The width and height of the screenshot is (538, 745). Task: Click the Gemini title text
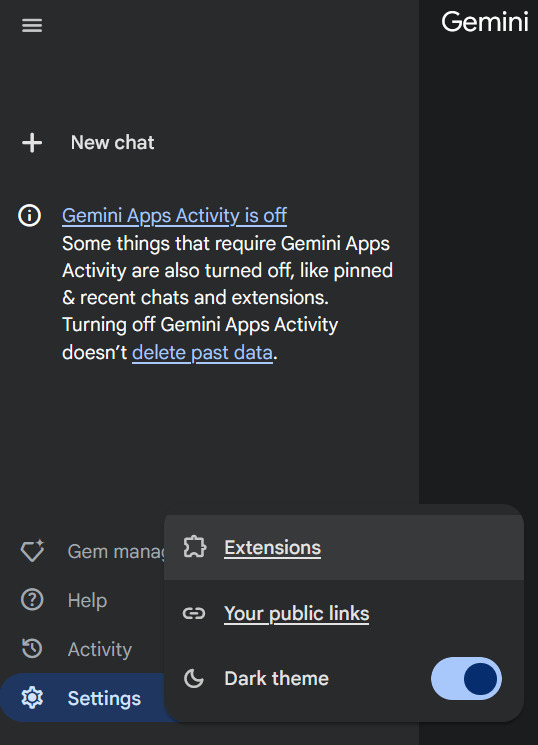[485, 22]
